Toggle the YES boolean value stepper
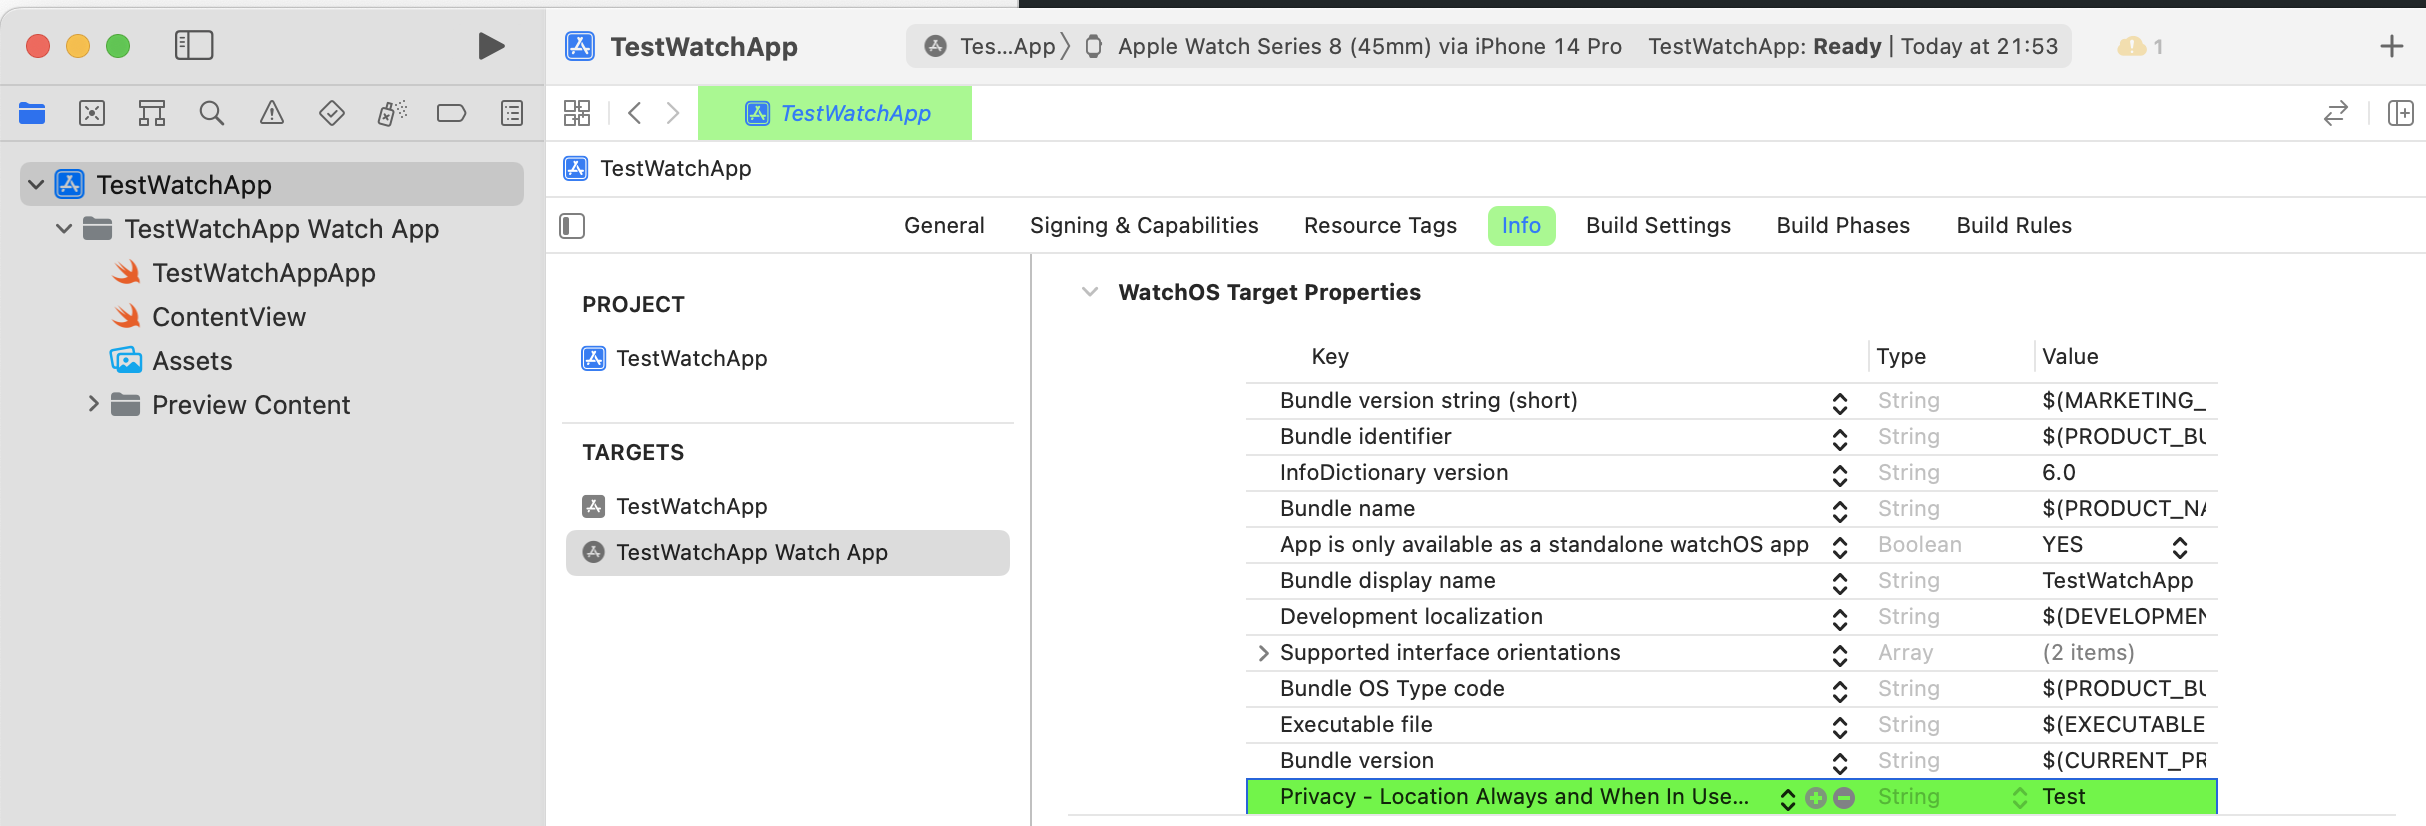Viewport: 2426px width, 826px height. pyautogui.click(x=2180, y=546)
